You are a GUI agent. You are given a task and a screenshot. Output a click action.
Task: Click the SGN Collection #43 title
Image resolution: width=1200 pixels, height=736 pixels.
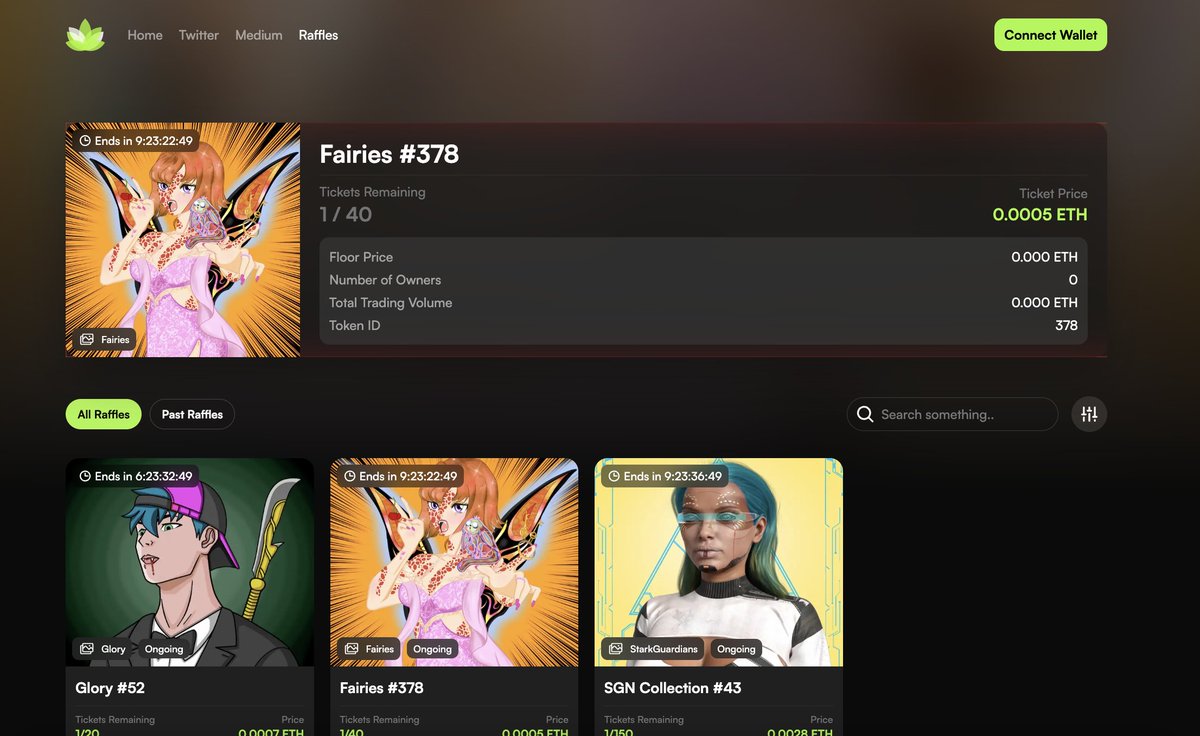pyautogui.click(x=673, y=688)
